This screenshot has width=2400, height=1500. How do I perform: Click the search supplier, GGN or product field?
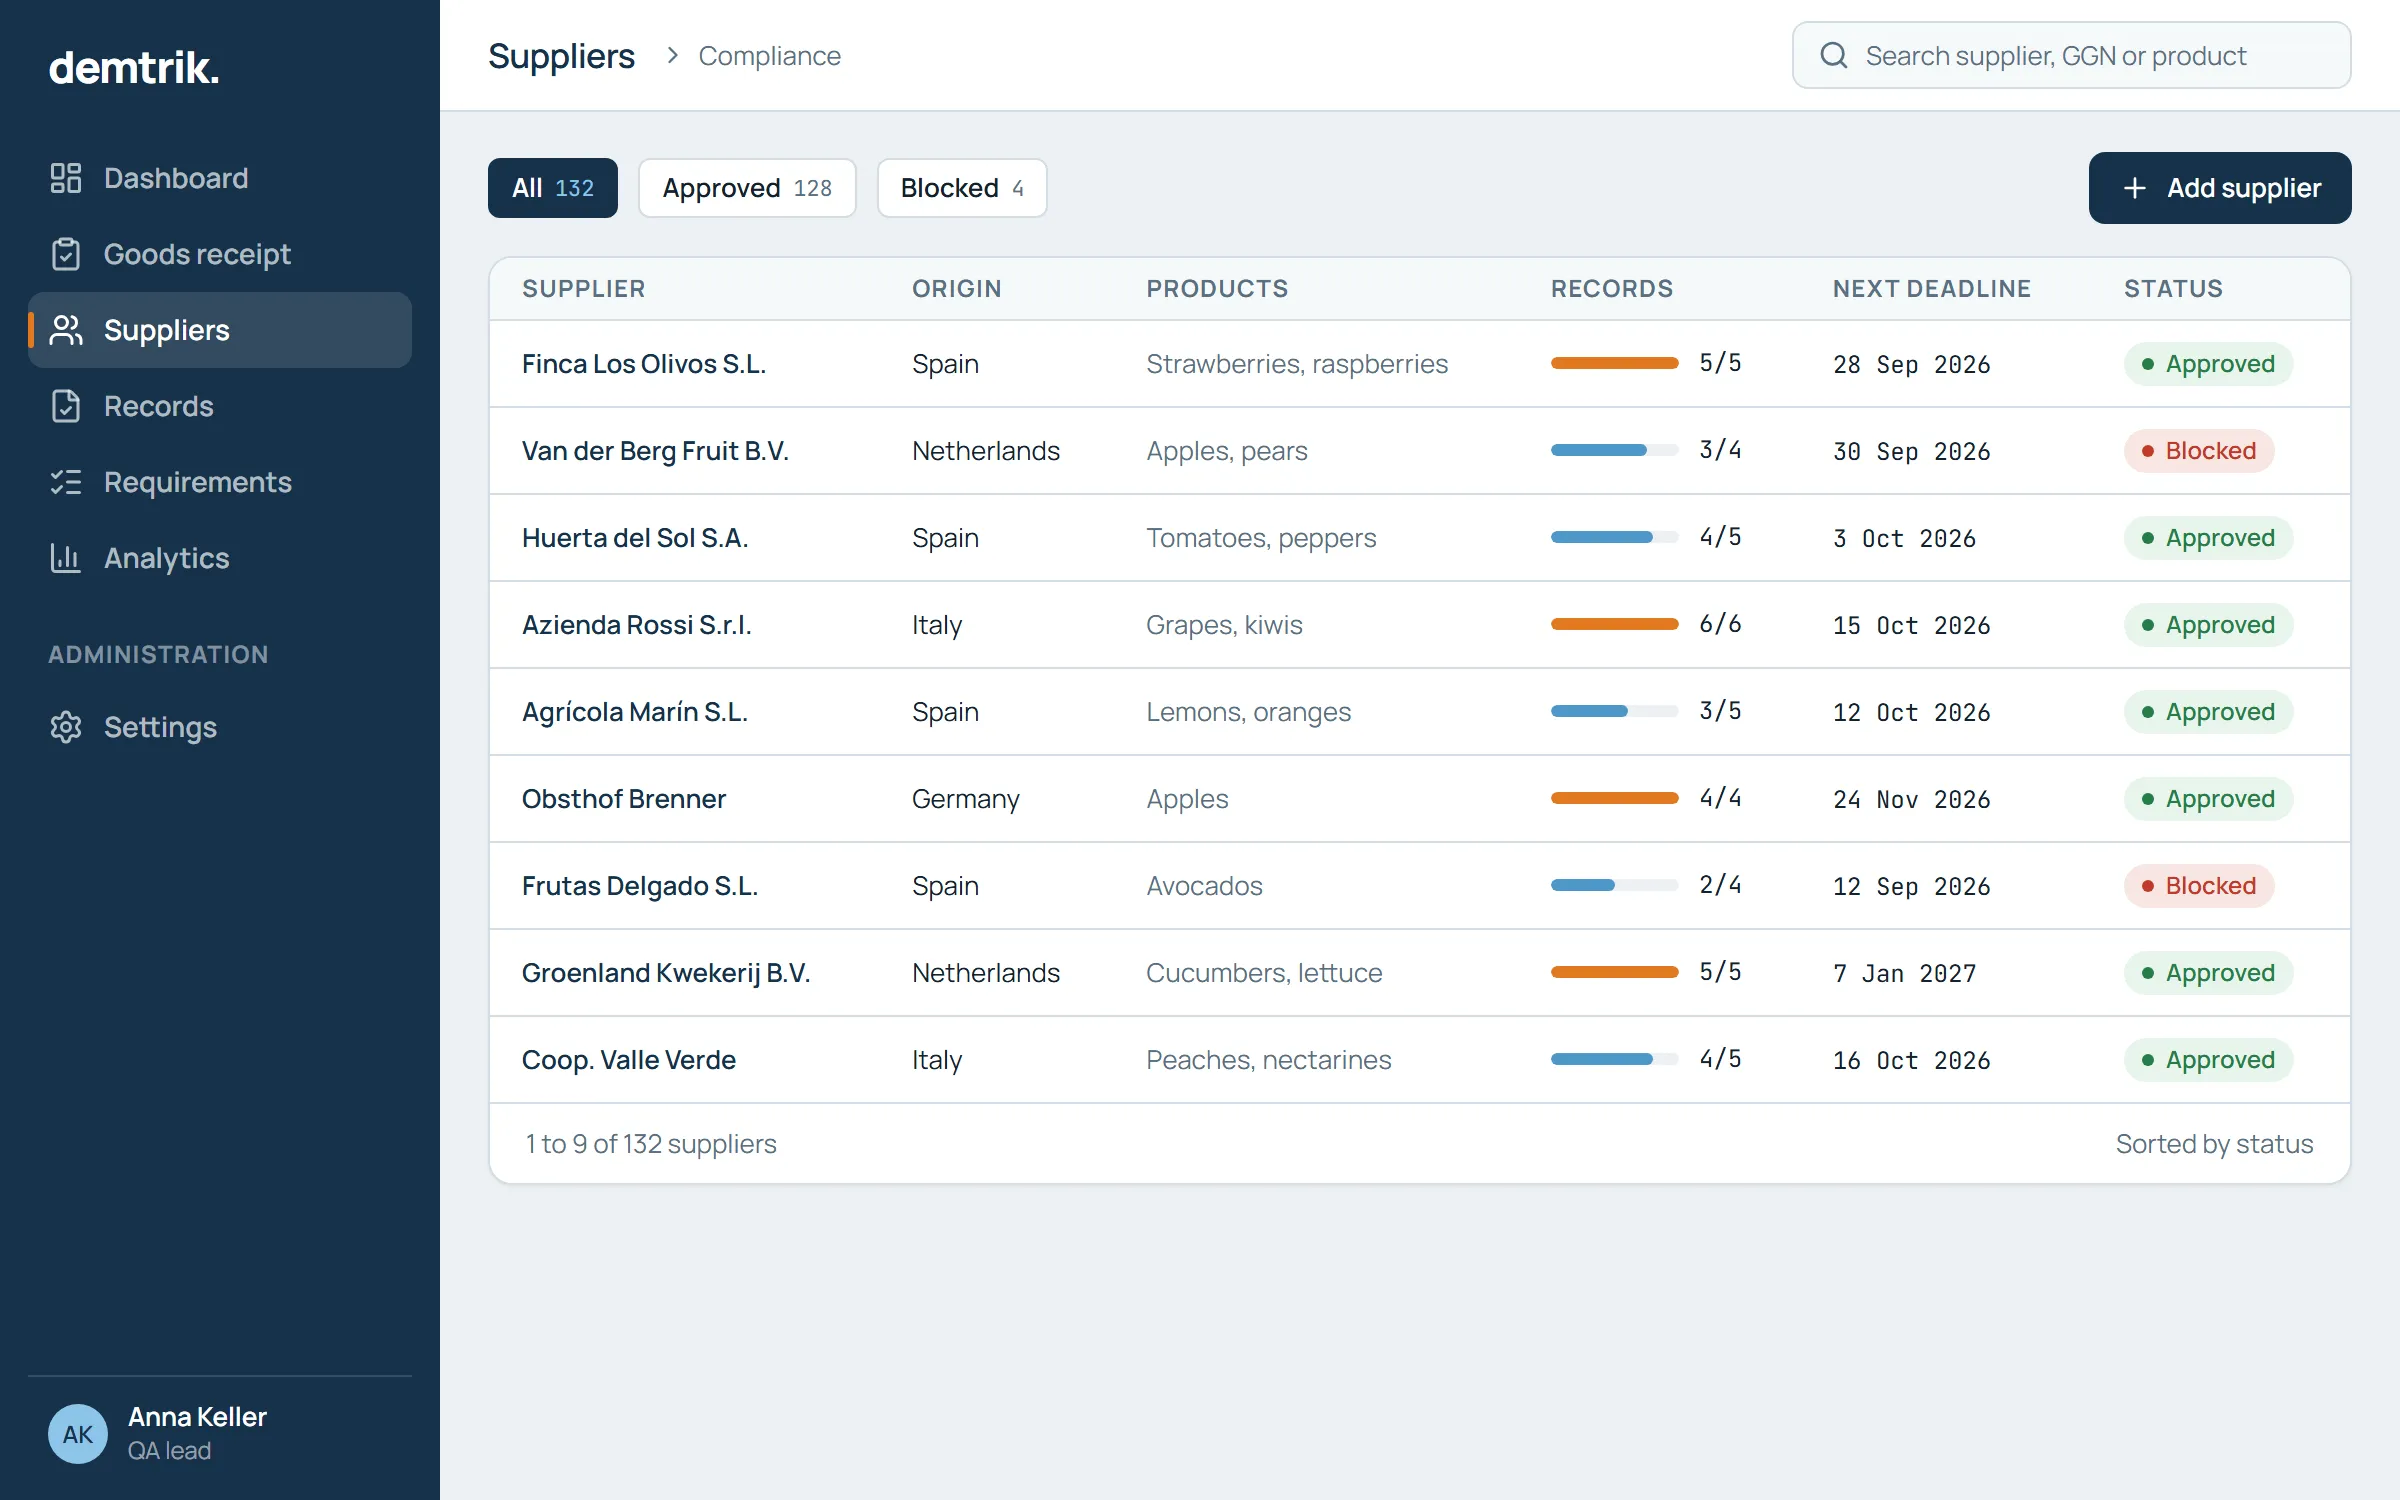[x=2072, y=55]
